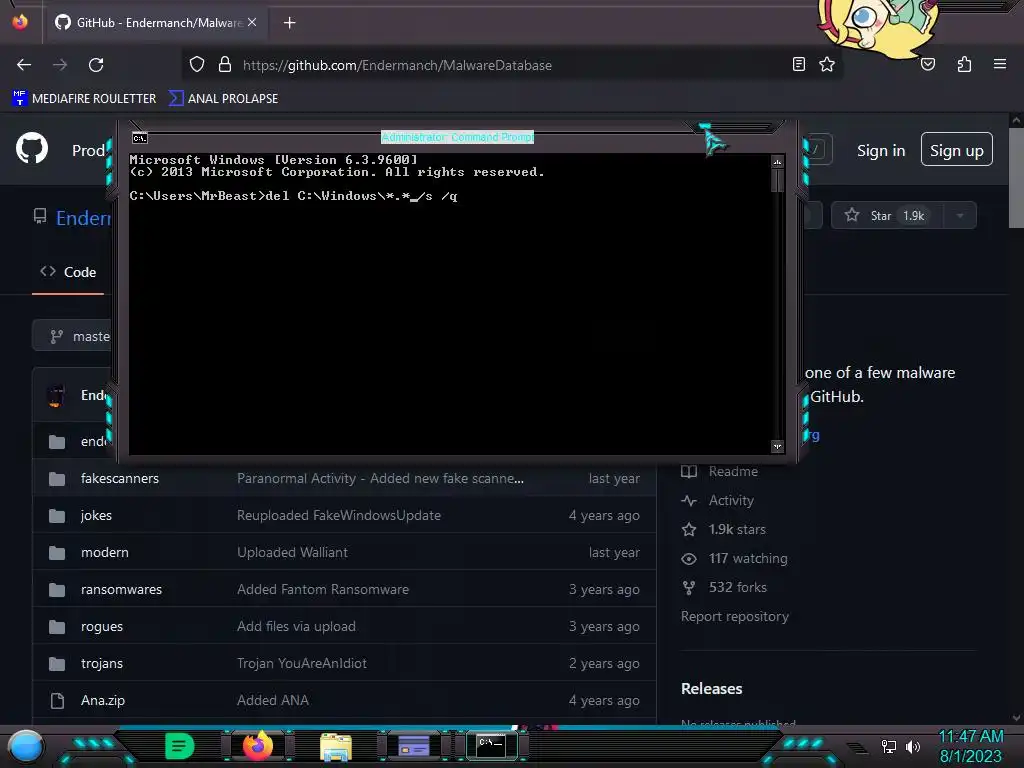Close the GitHub Endermanch browser tab

[x=252, y=22]
